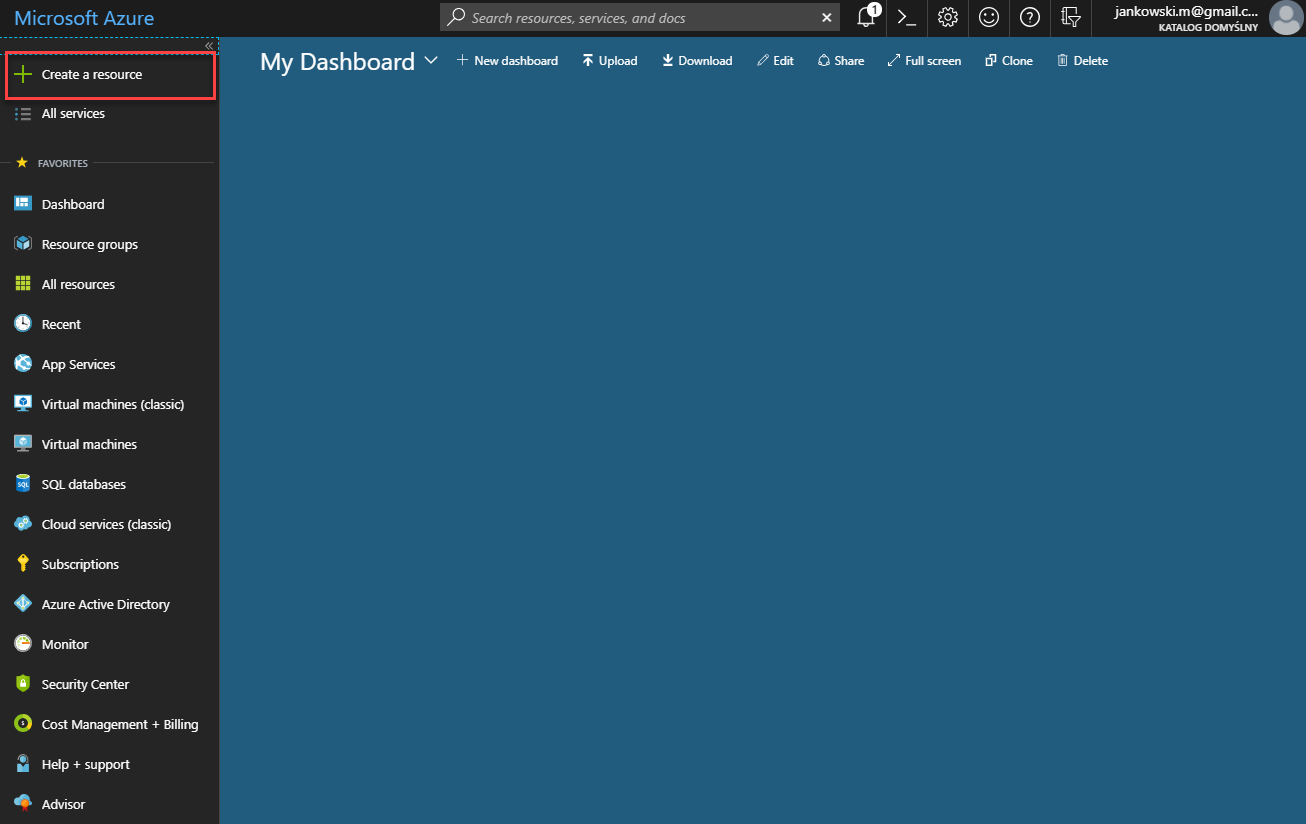
Task: Open the notifications bell
Action: [x=866, y=17]
